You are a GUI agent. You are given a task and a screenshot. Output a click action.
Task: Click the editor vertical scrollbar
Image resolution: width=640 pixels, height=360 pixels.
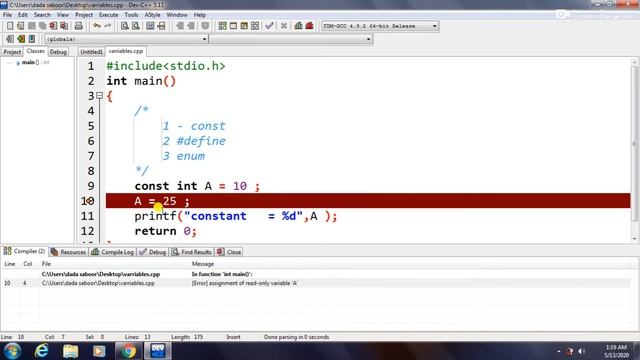[x=634, y=150]
